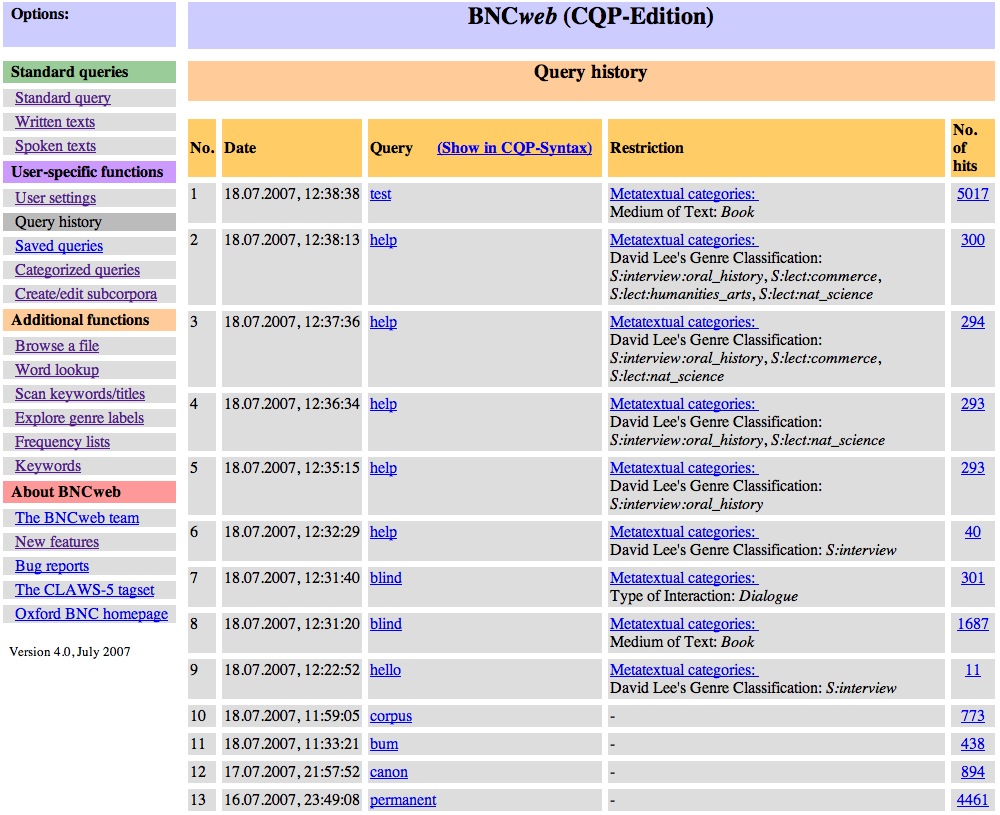Screen dimensions: 1000x815
Task: Open Scan keywords/titles function
Action: point(80,394)
